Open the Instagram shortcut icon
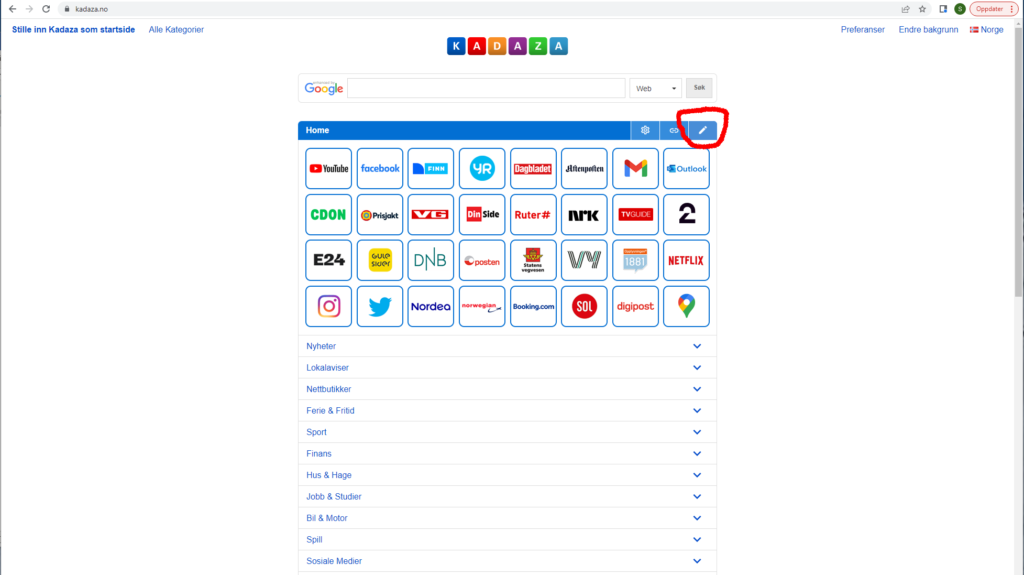This screenshot has width=1024, height=575. (328, 307)
